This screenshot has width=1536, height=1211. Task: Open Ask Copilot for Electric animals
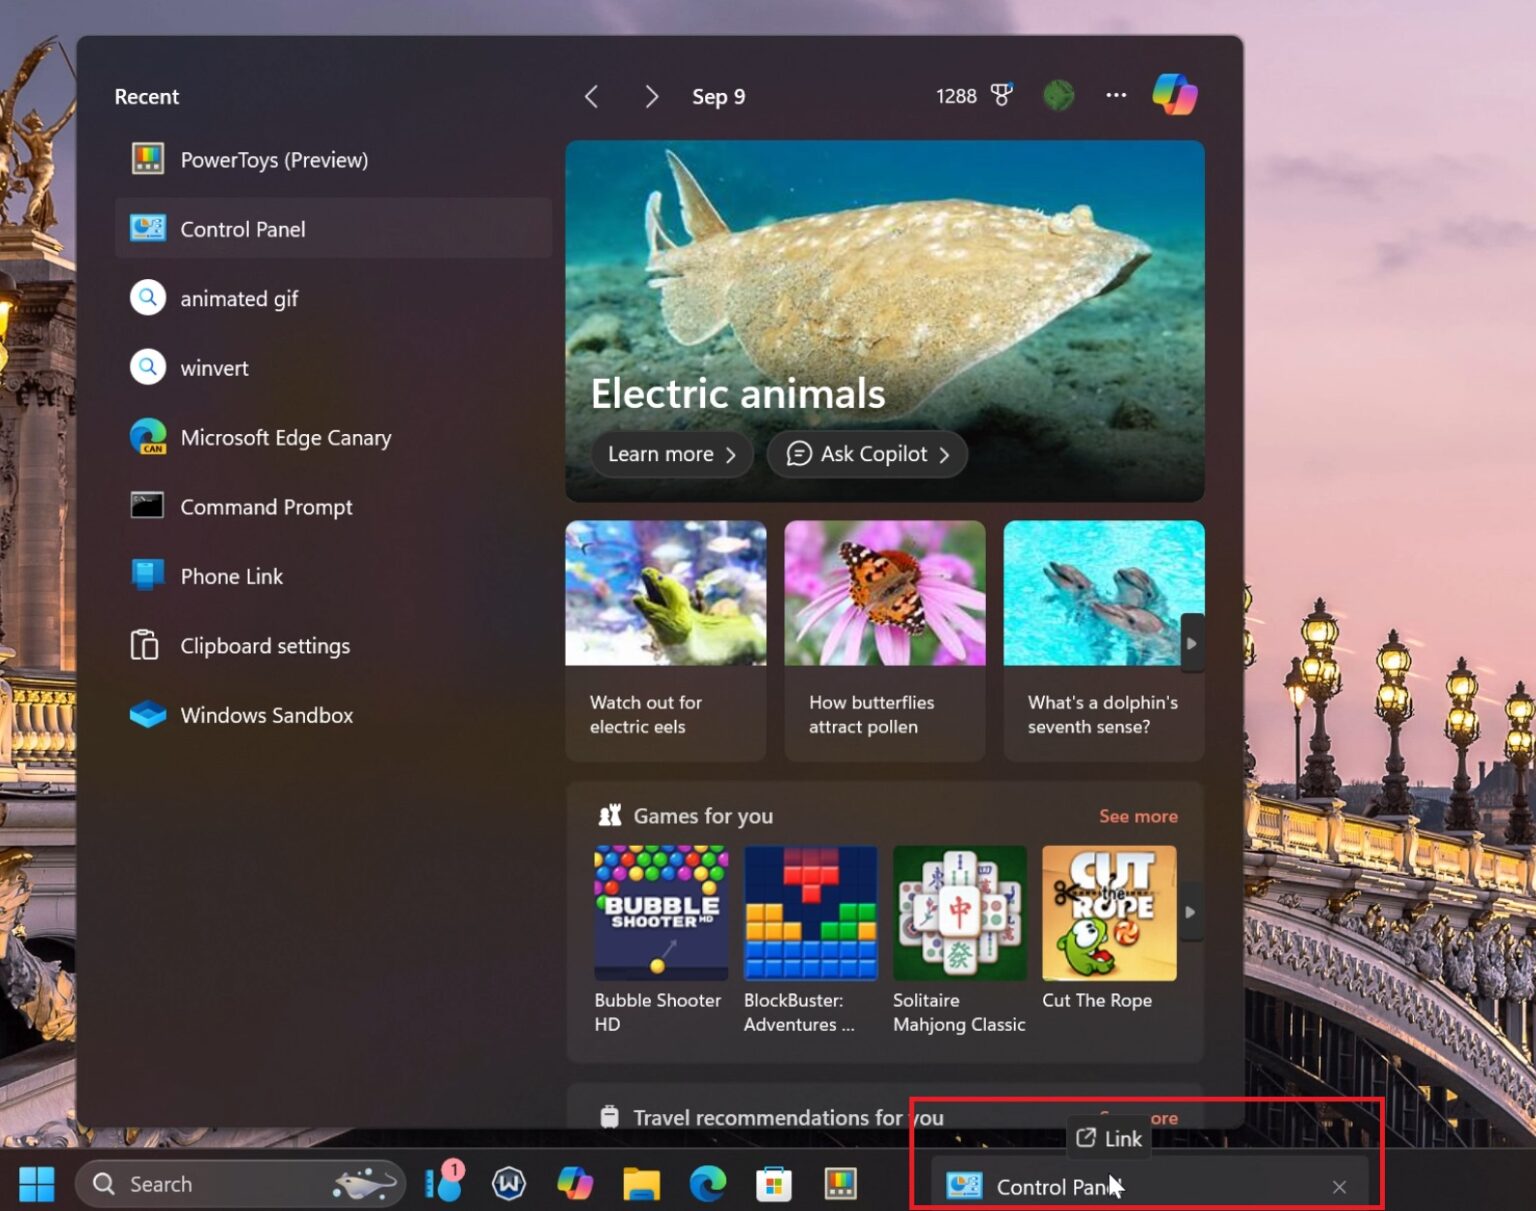[x=866, y=454]
